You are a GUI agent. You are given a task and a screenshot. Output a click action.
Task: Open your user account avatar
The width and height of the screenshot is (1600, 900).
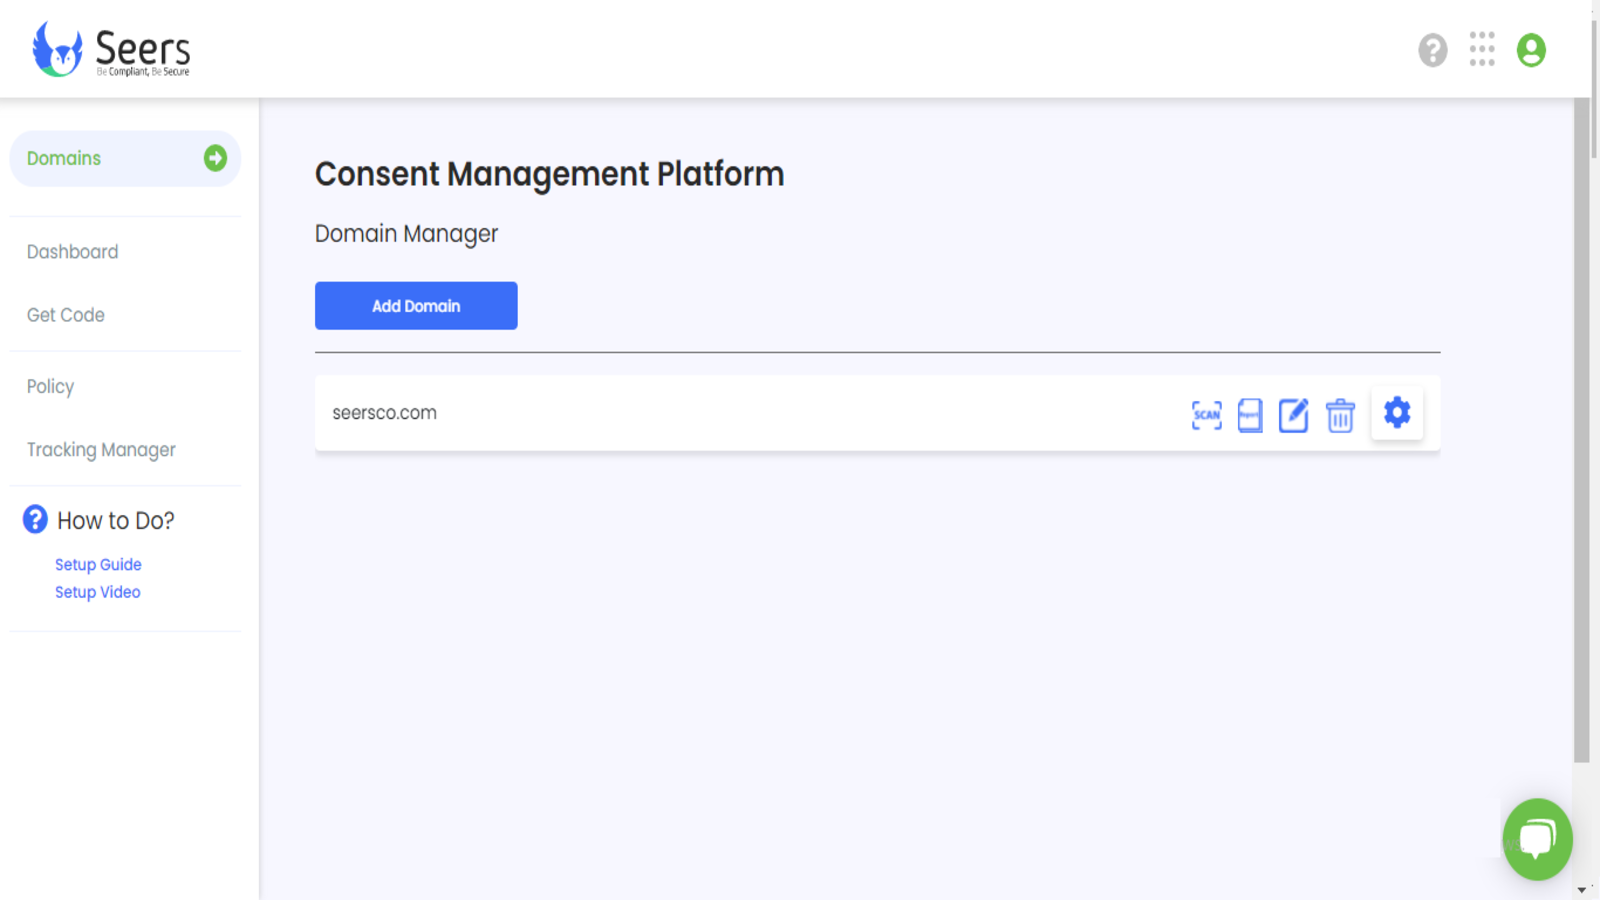pyautogui.click(x=1530, y=49)
